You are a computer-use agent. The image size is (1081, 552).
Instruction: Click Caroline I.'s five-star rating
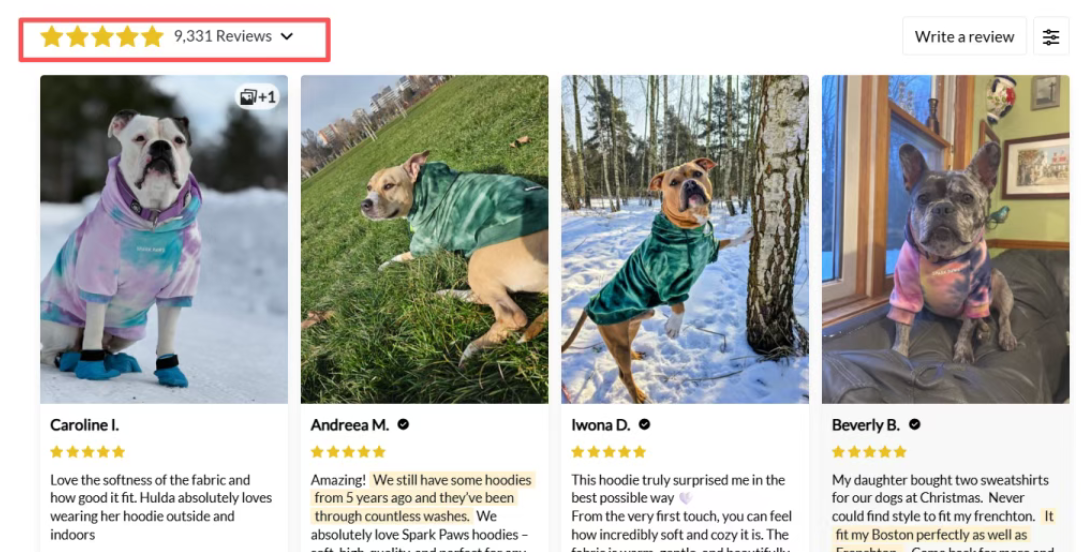pos(88,452)
